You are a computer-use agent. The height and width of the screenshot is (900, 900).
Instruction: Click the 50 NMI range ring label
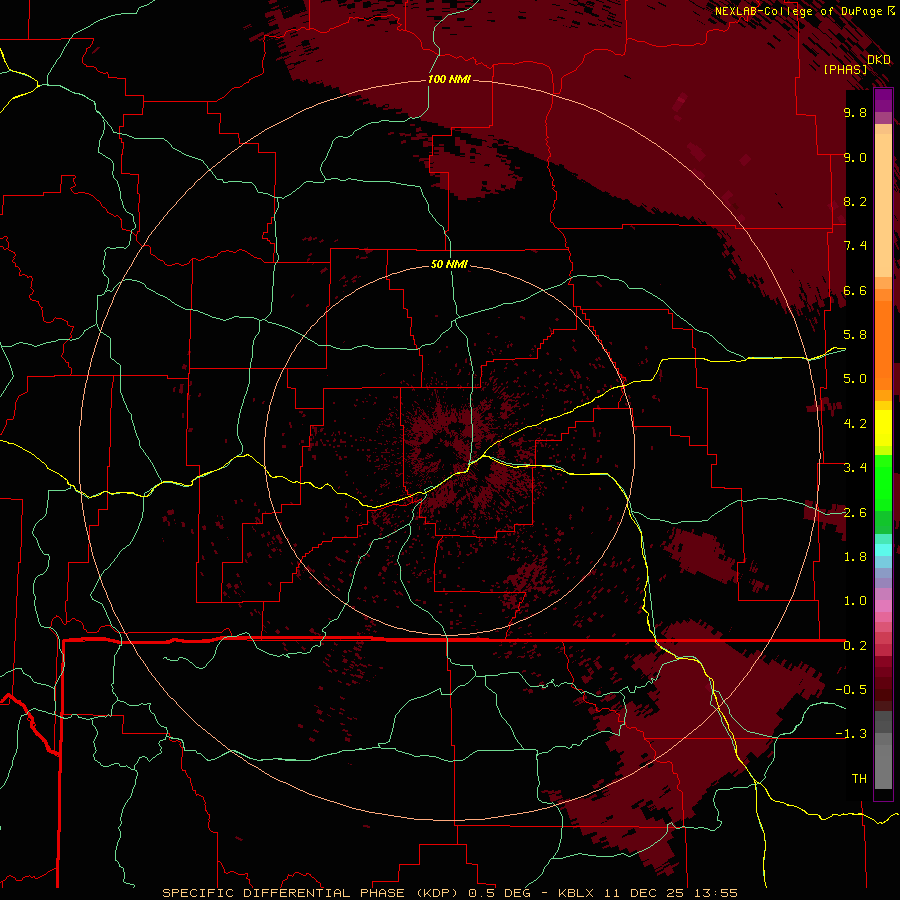tap(449, 264)
